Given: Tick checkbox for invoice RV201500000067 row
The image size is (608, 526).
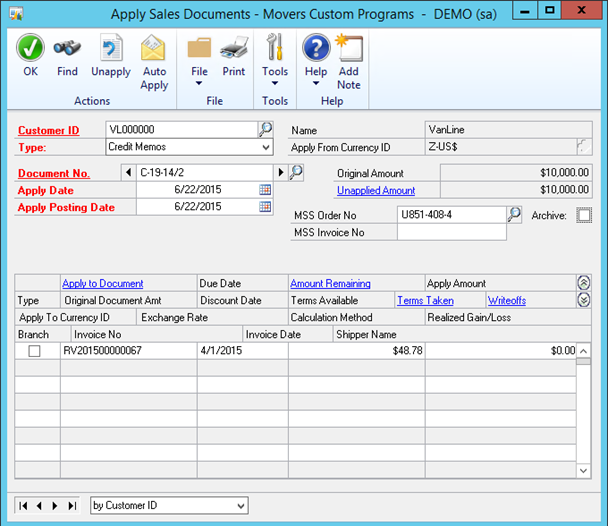Looking at the screenshot, I should (x=35, y=351).
